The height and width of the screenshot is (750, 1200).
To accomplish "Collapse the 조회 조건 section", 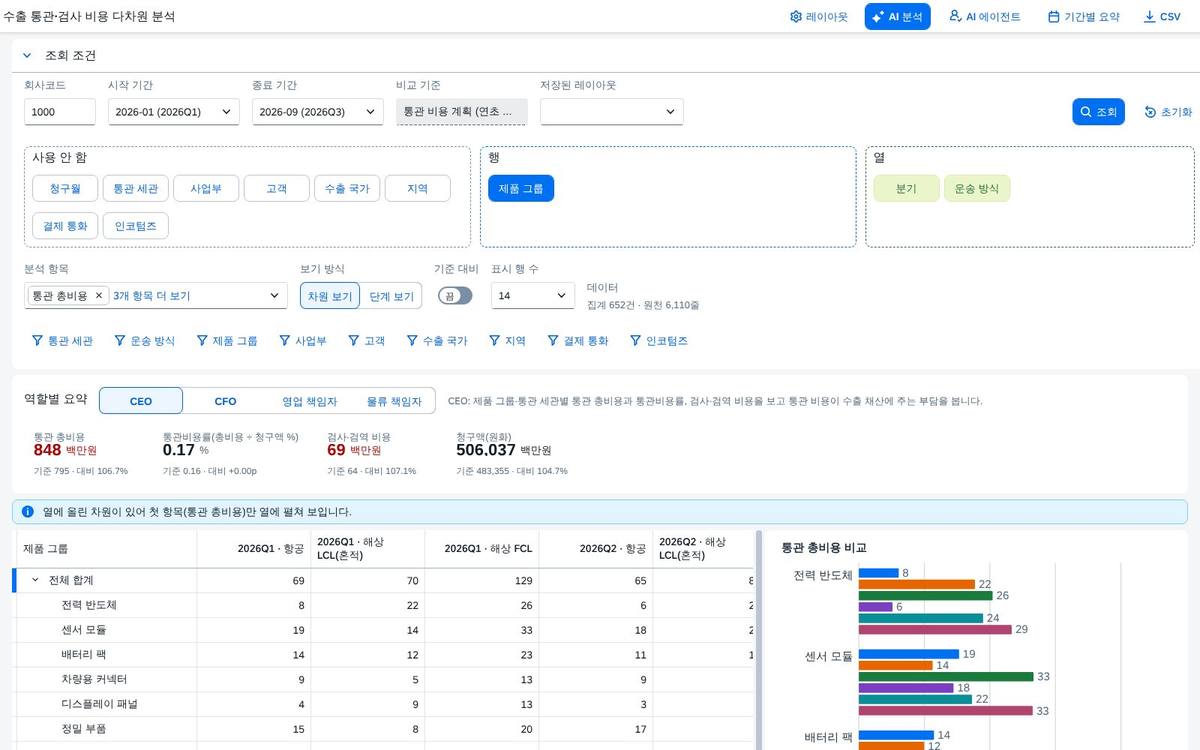I will coord(27,56).
